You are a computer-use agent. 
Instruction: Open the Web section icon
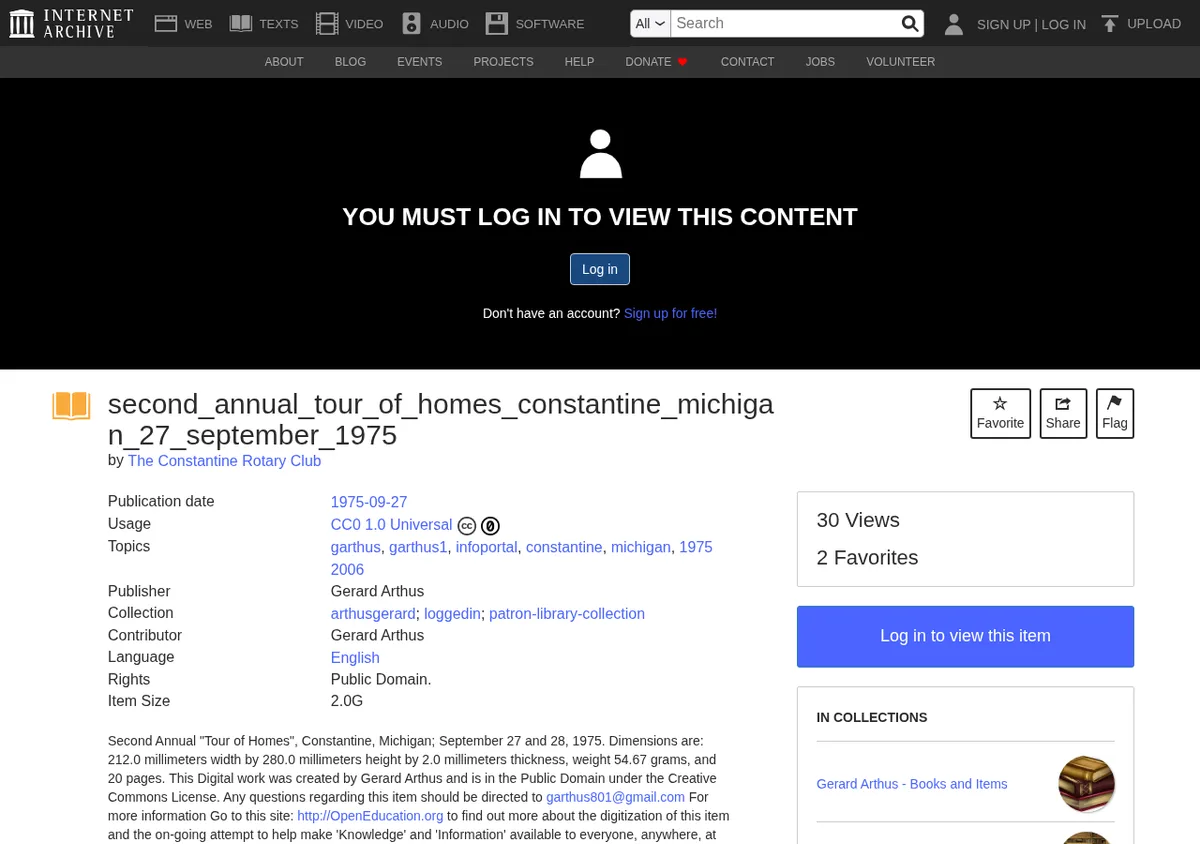[x=165, y=23]
